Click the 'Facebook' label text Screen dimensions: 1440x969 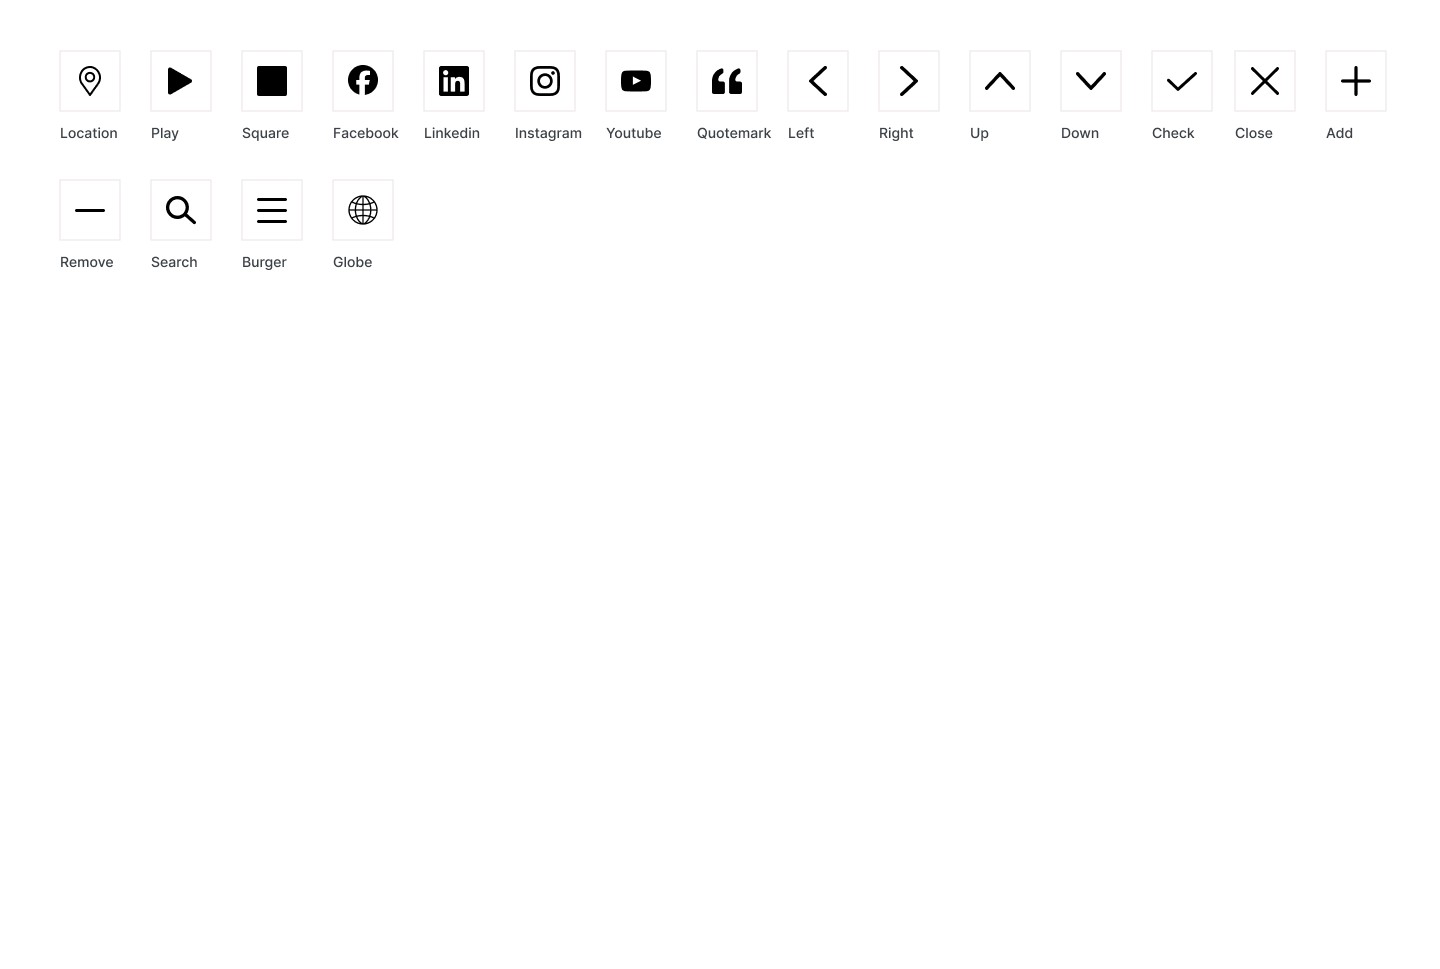366,133
